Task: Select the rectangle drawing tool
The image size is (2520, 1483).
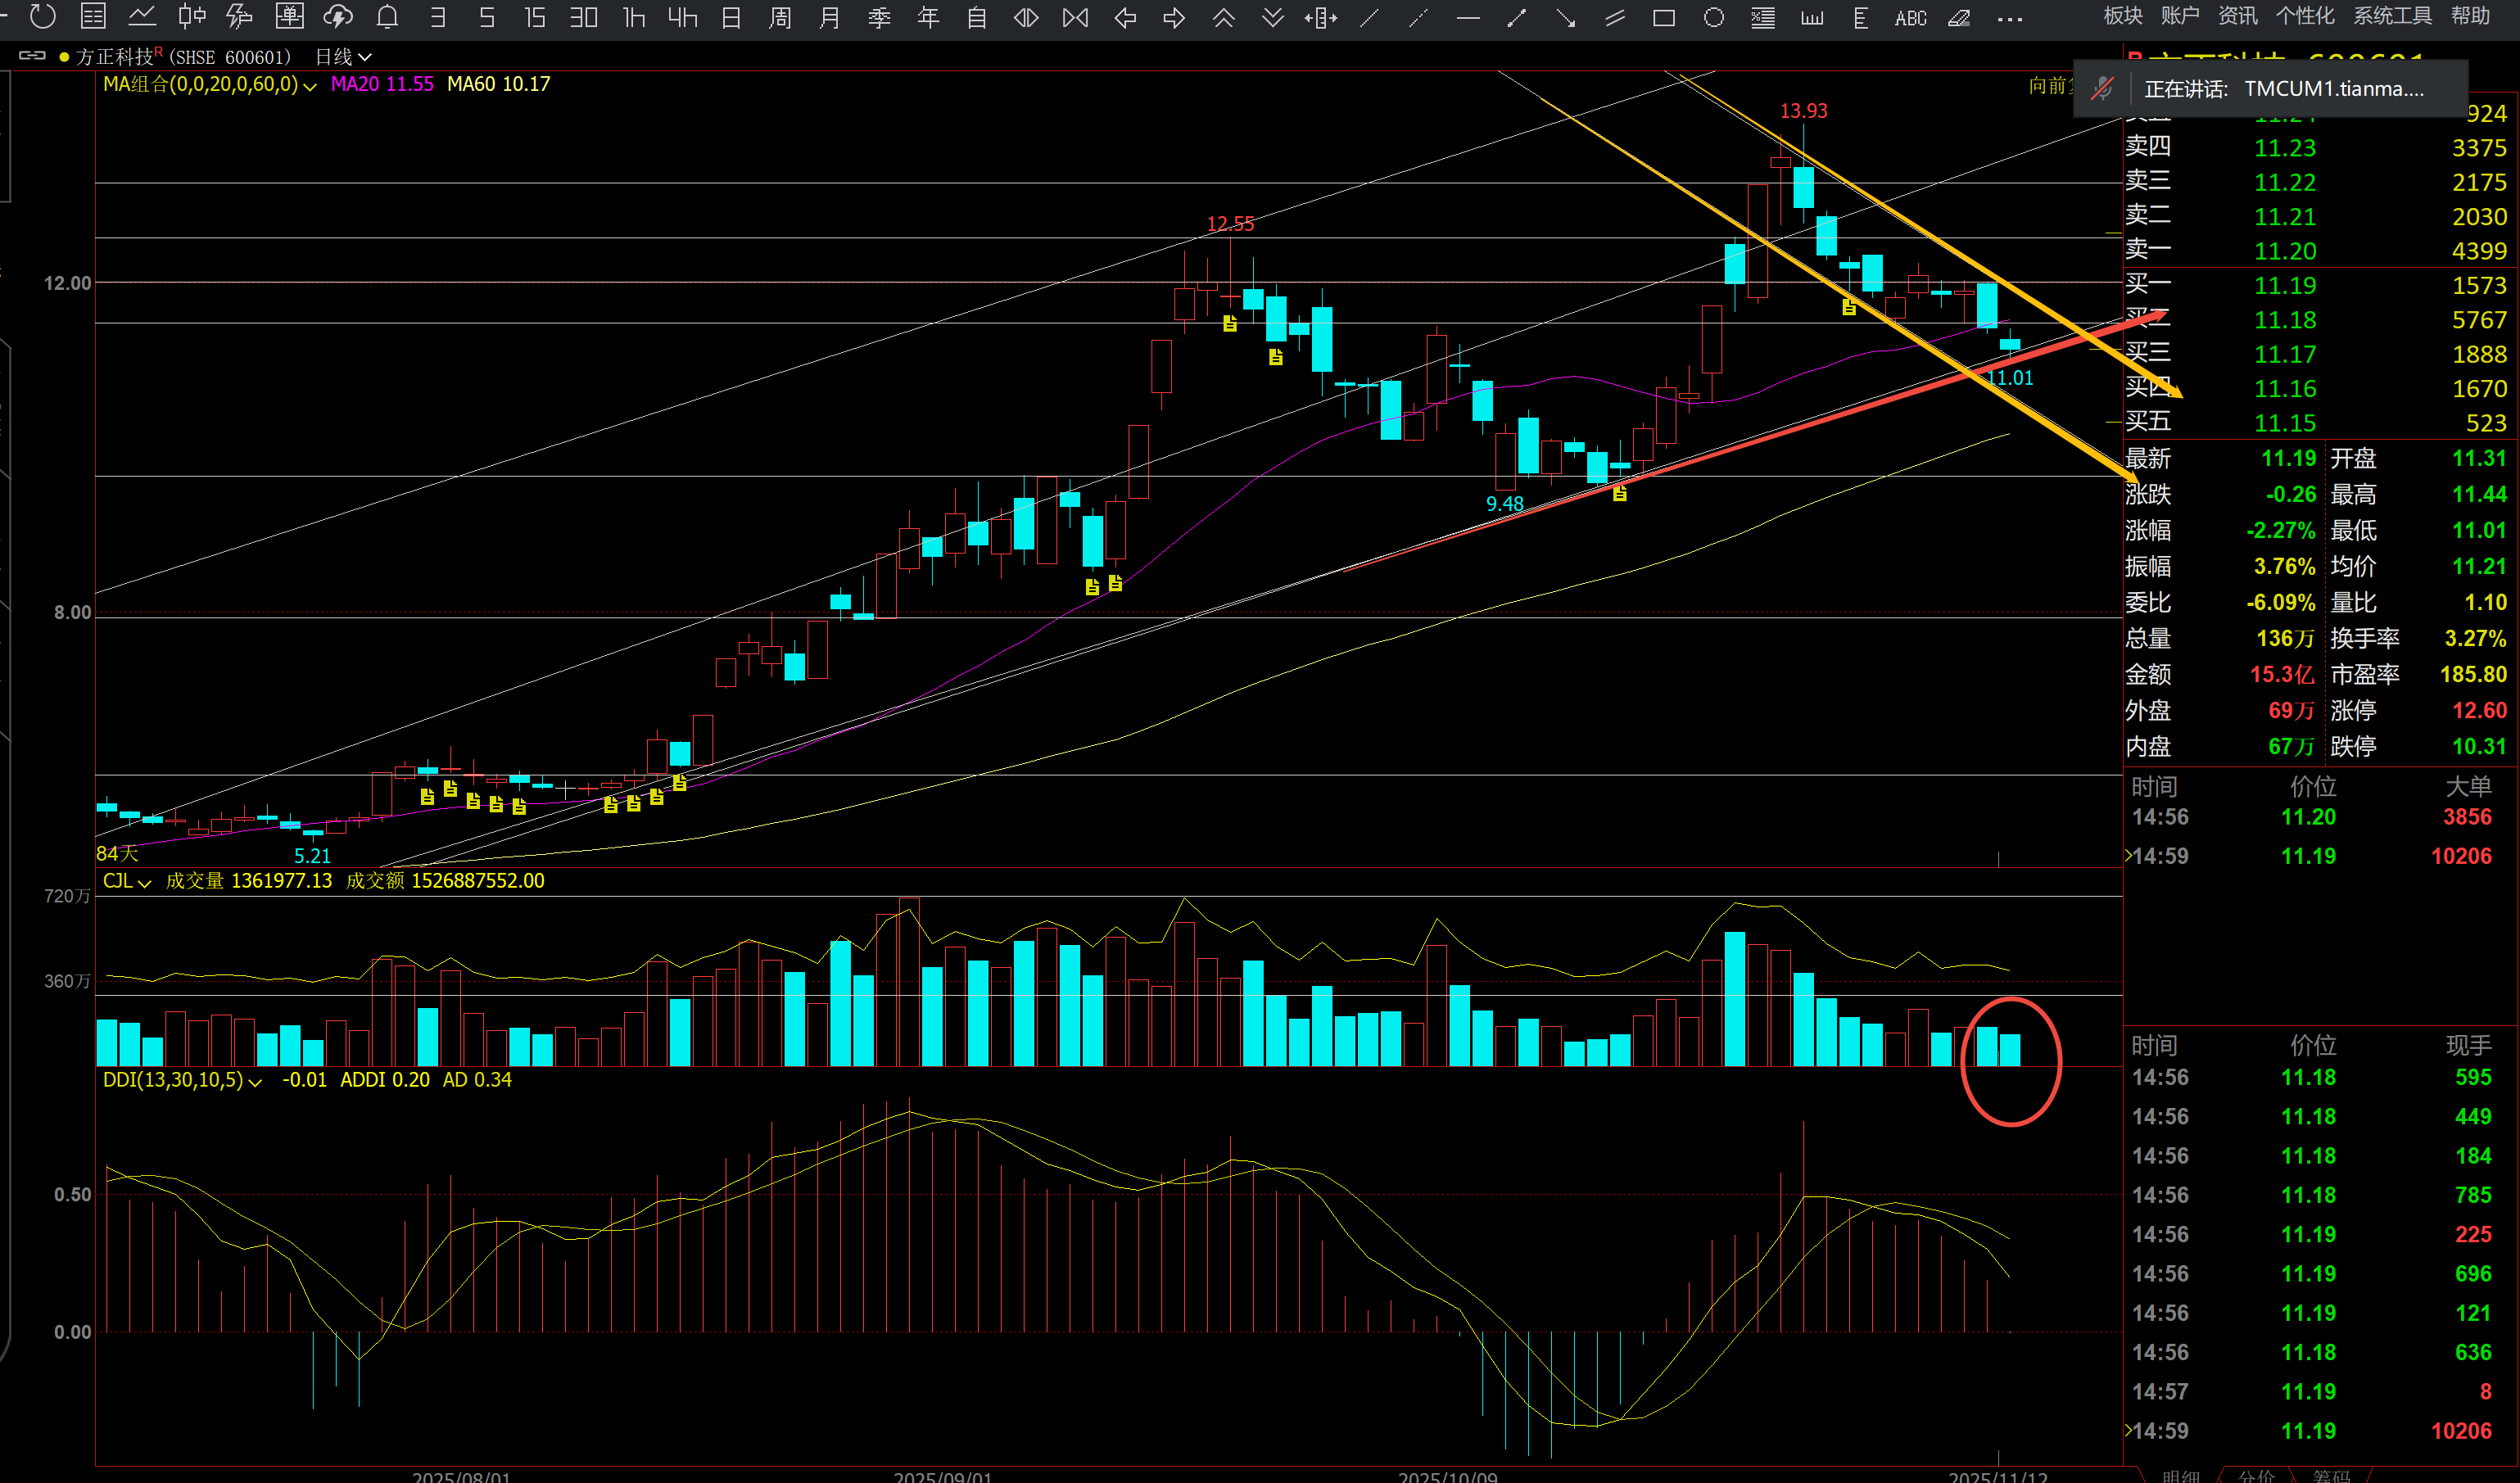Action: (x=1663, y=17)
